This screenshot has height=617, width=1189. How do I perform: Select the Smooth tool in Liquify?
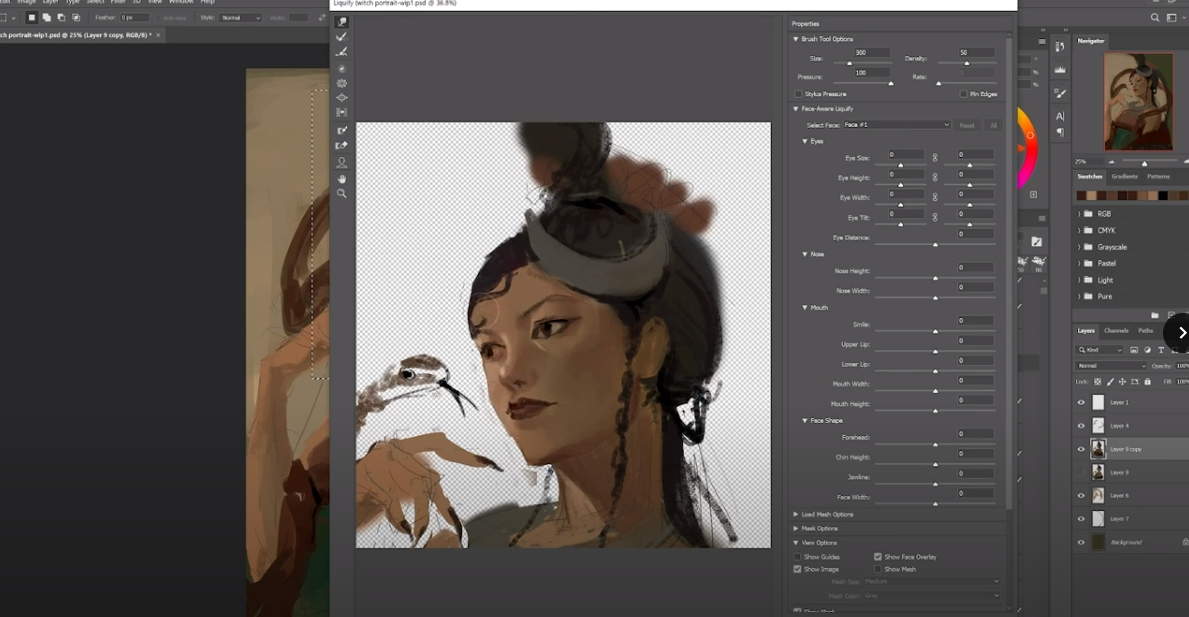[x=342, y=52]
